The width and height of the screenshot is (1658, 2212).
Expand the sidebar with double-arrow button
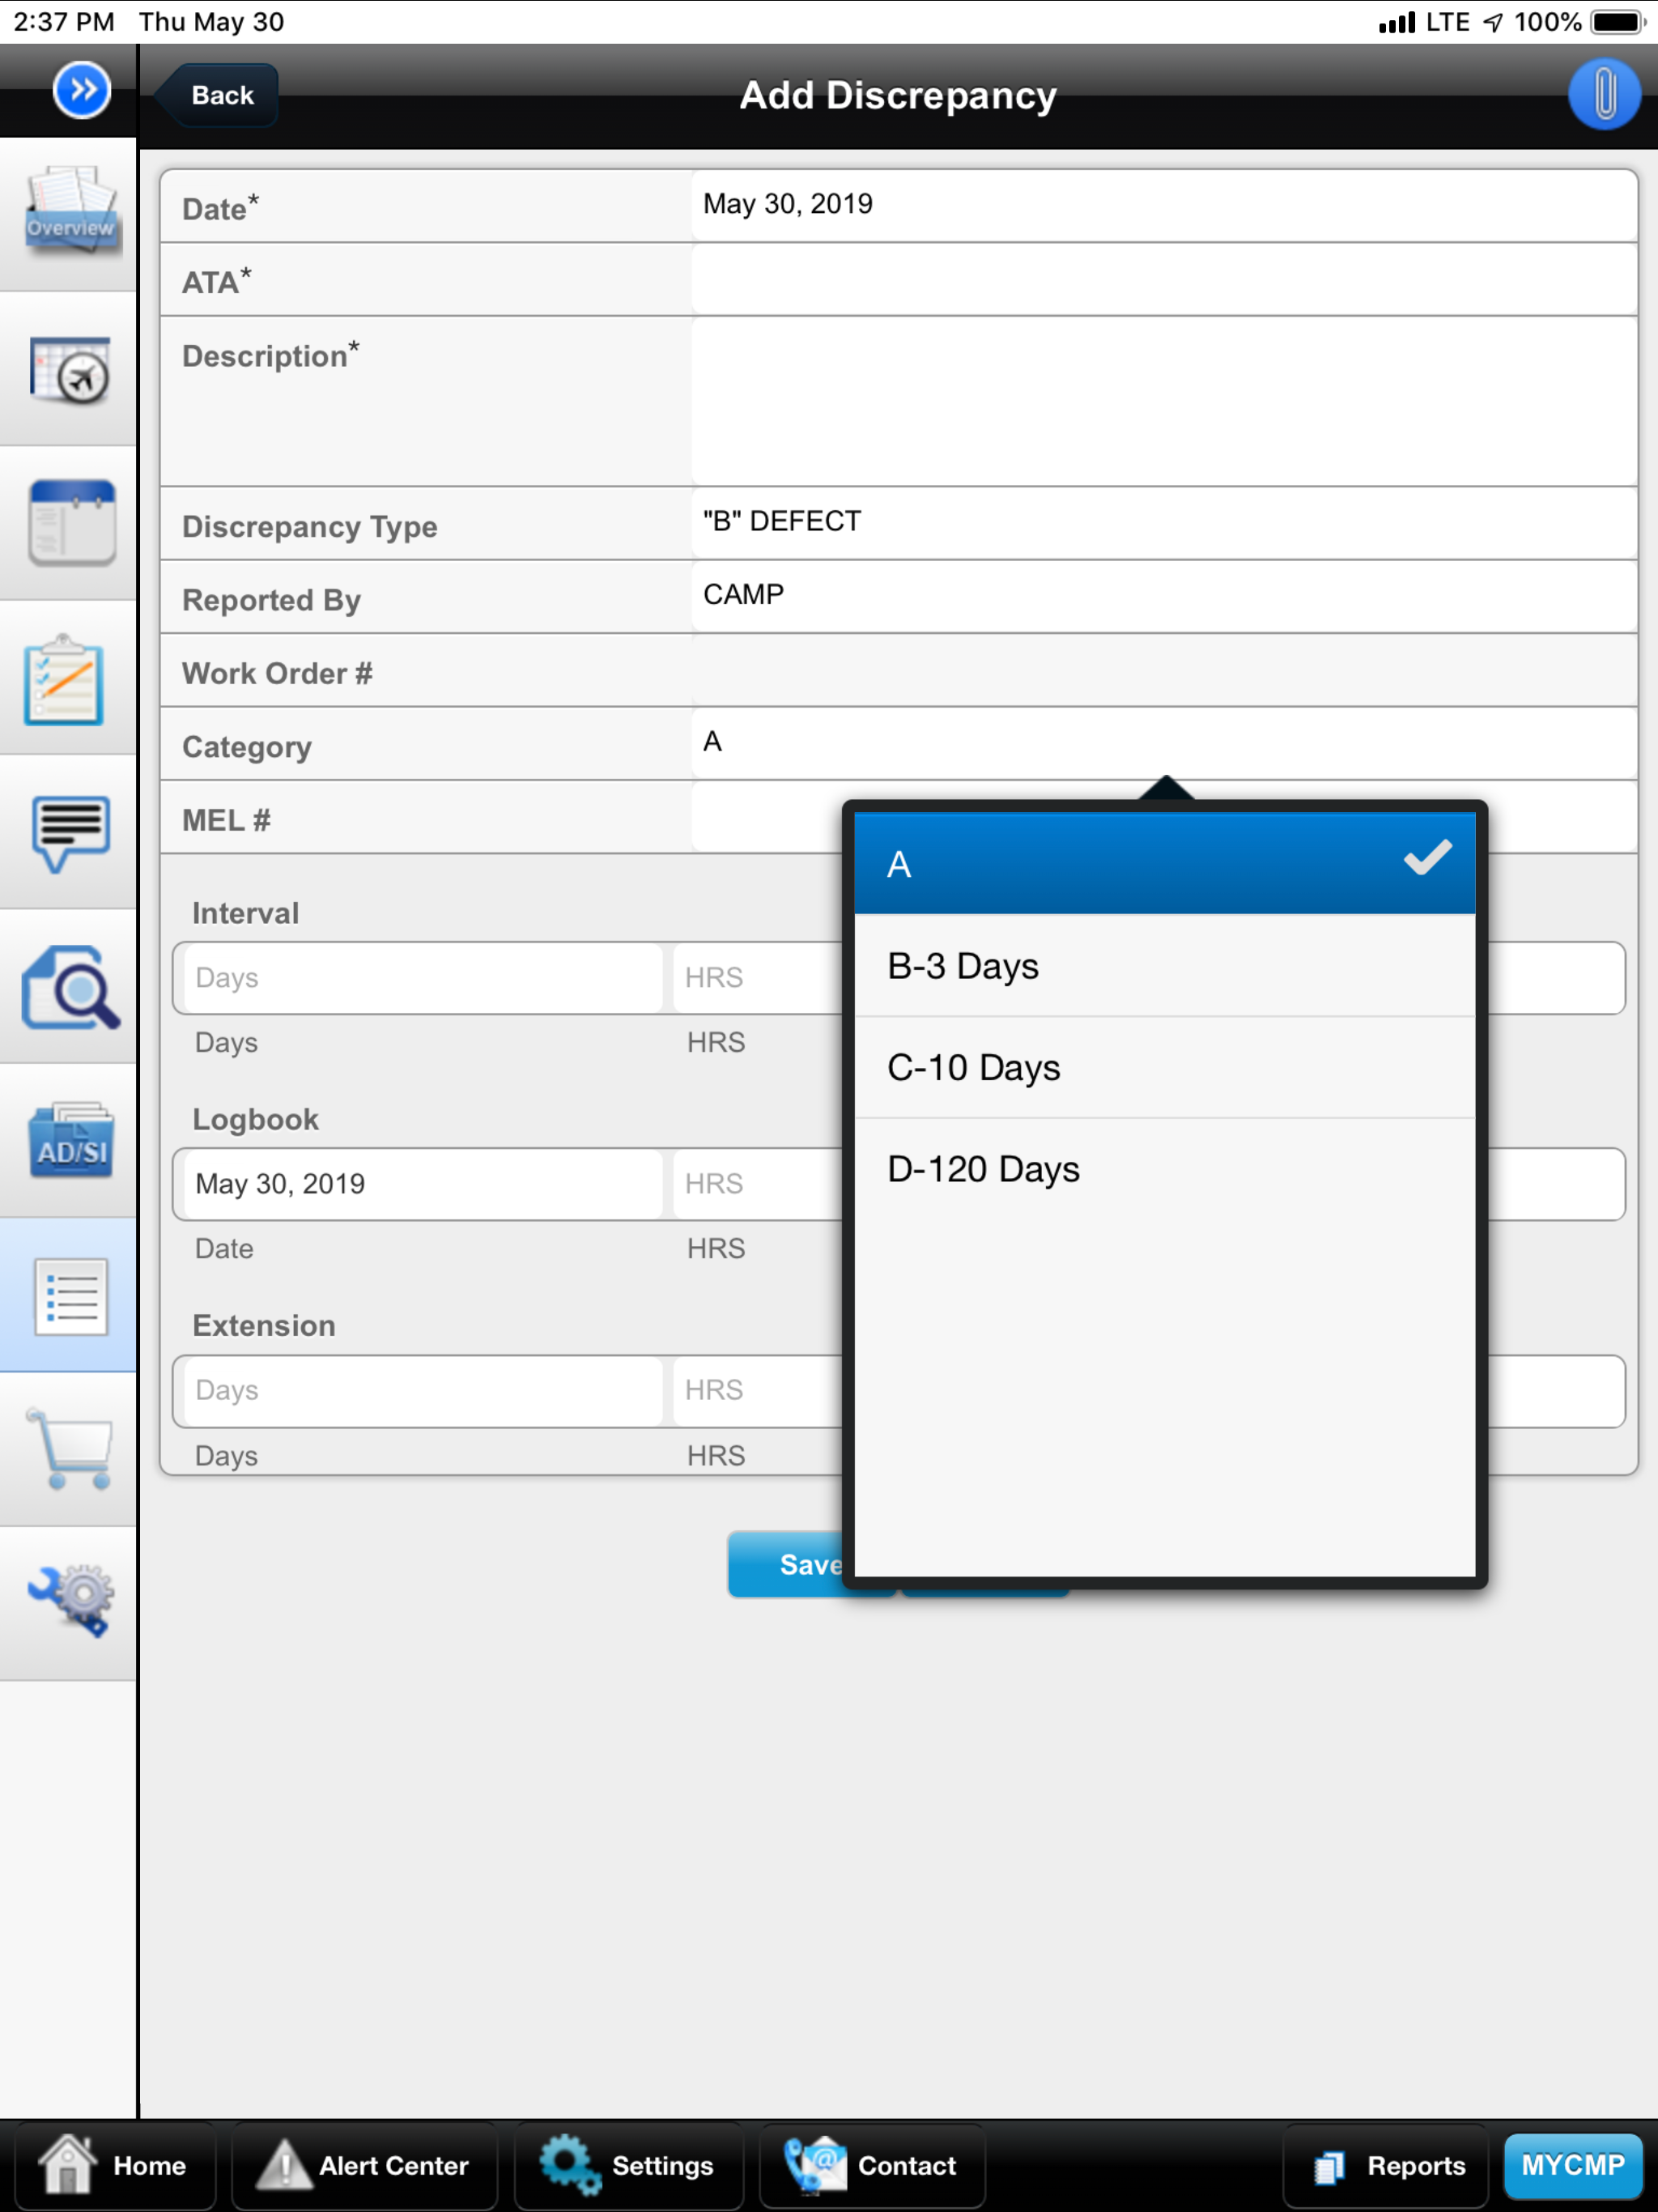click(81, 91)
